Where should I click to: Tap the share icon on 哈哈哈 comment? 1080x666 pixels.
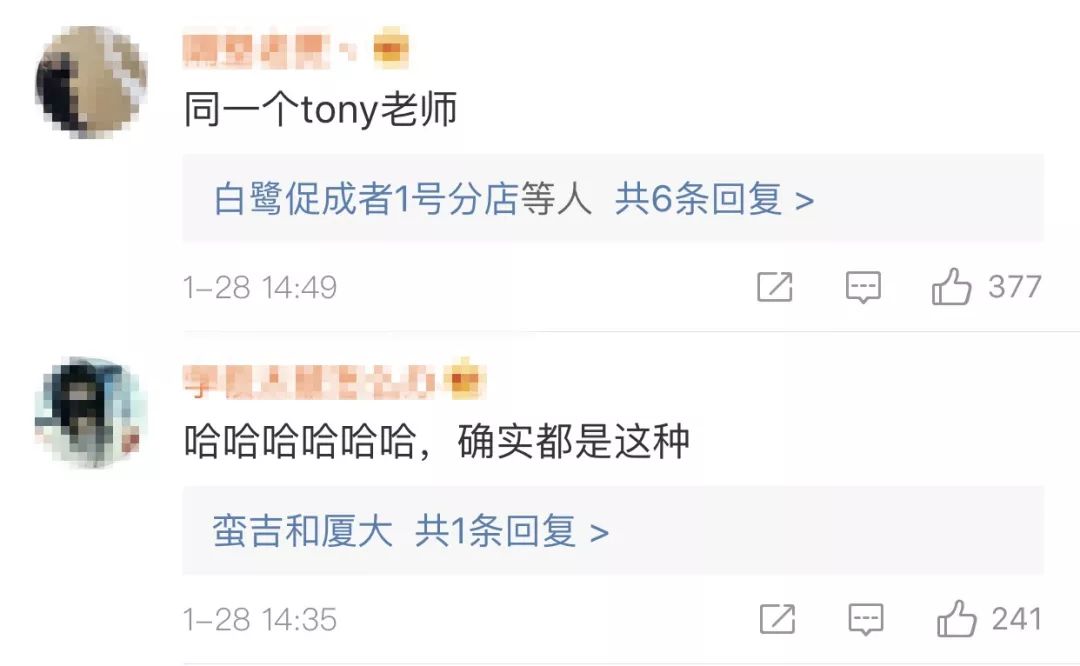pyautogui.click(x=778, y=618)
